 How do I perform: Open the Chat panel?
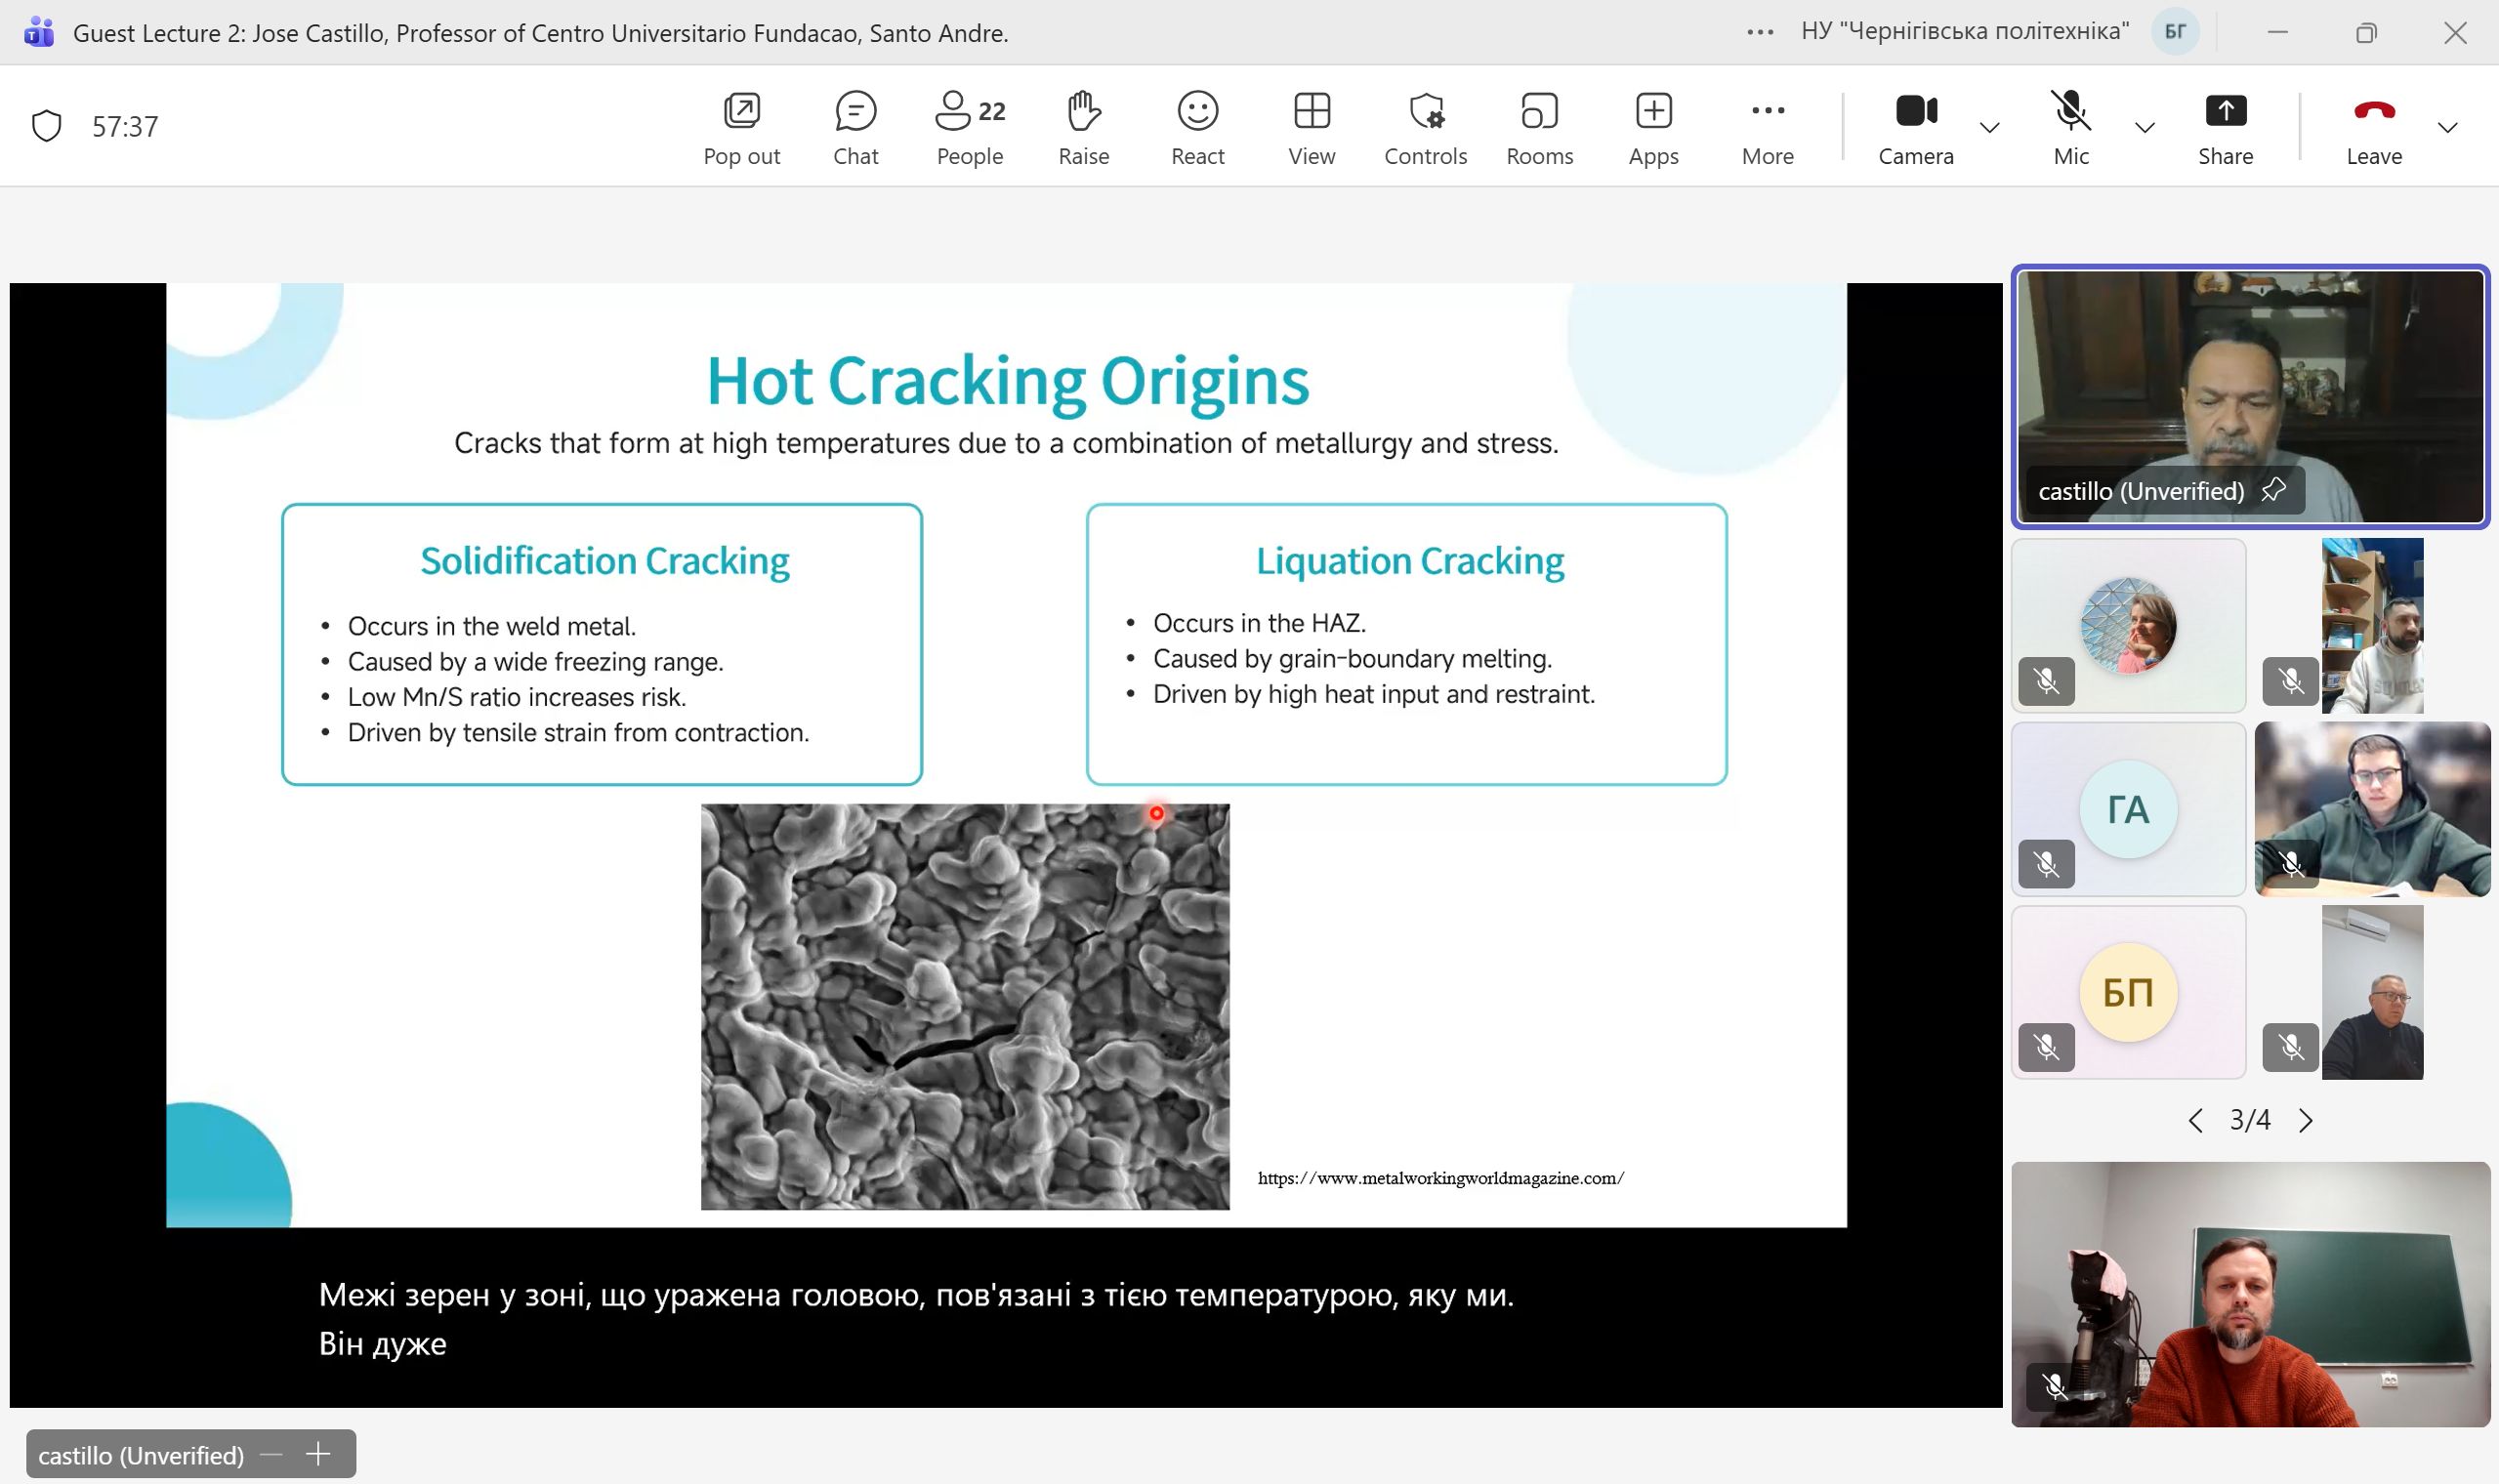click(855, 127)
